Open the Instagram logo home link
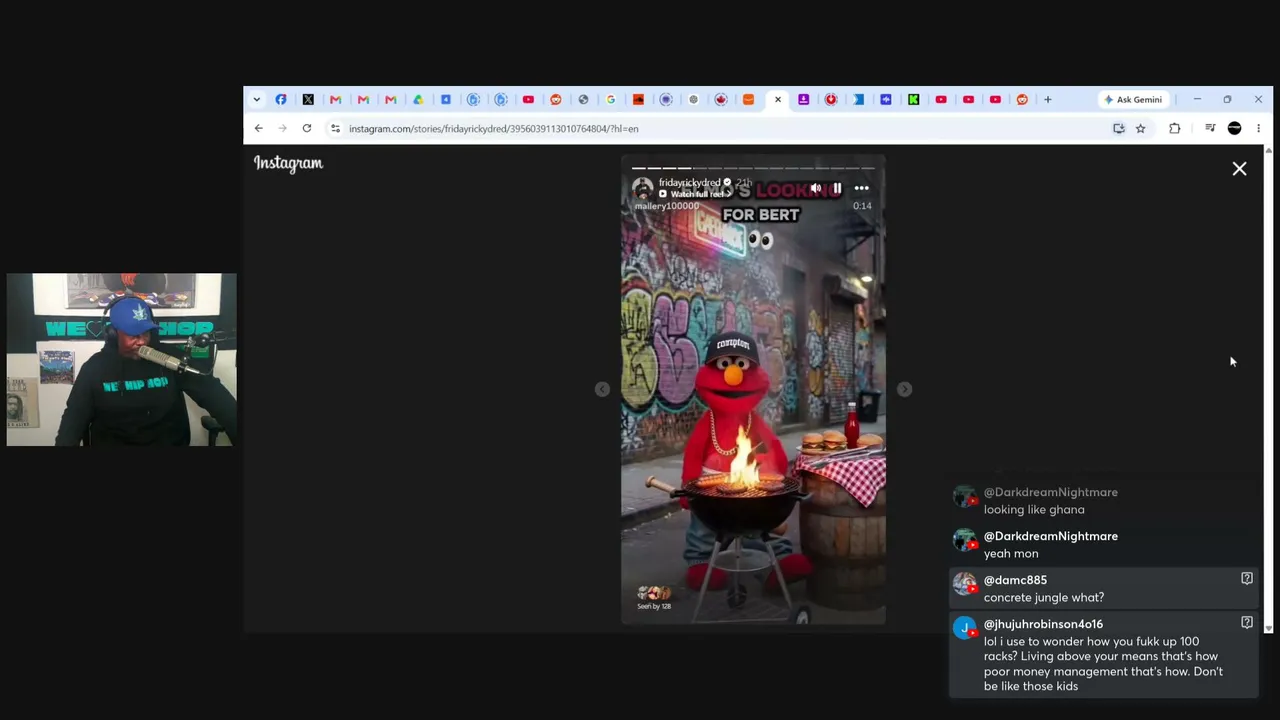1280x720 pixels. 288,163
